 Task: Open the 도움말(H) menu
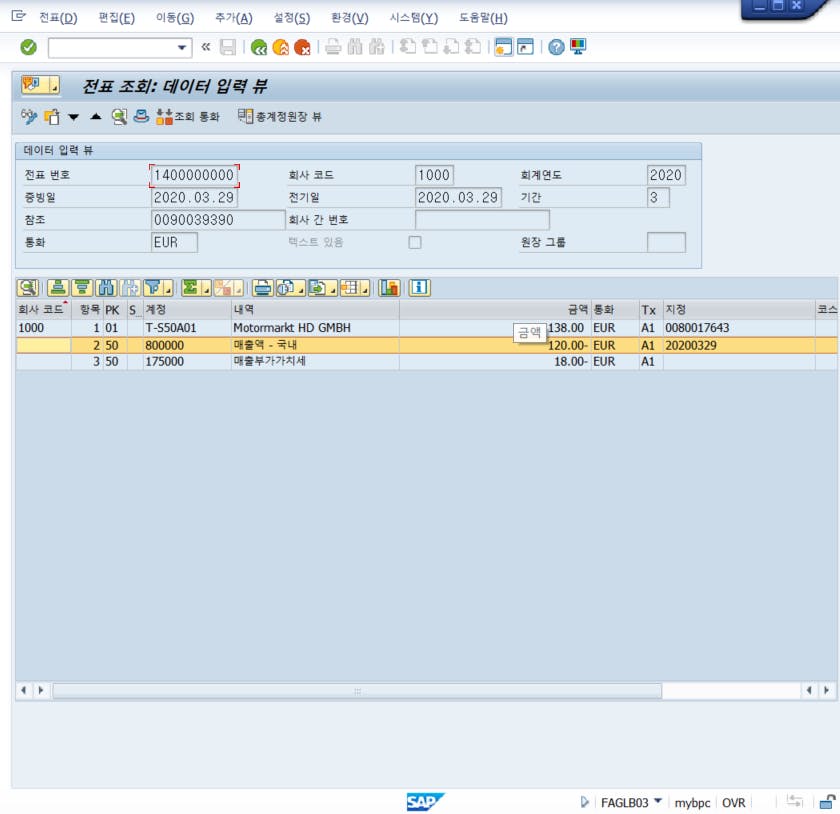483,18
